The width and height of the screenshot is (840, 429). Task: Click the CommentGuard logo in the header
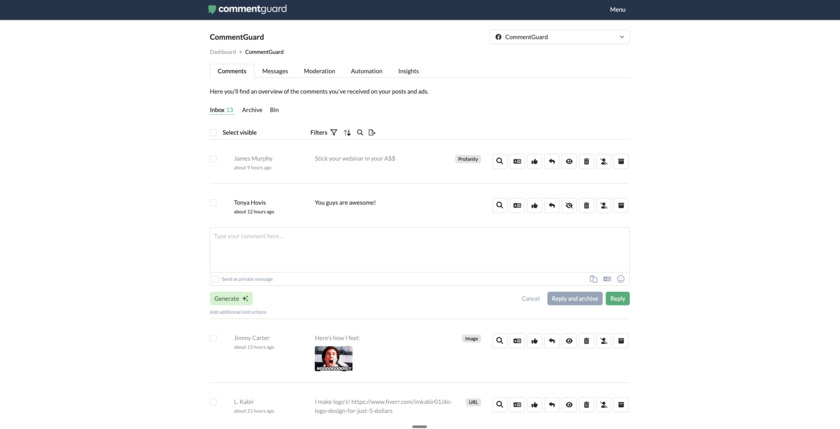(247, 9)
